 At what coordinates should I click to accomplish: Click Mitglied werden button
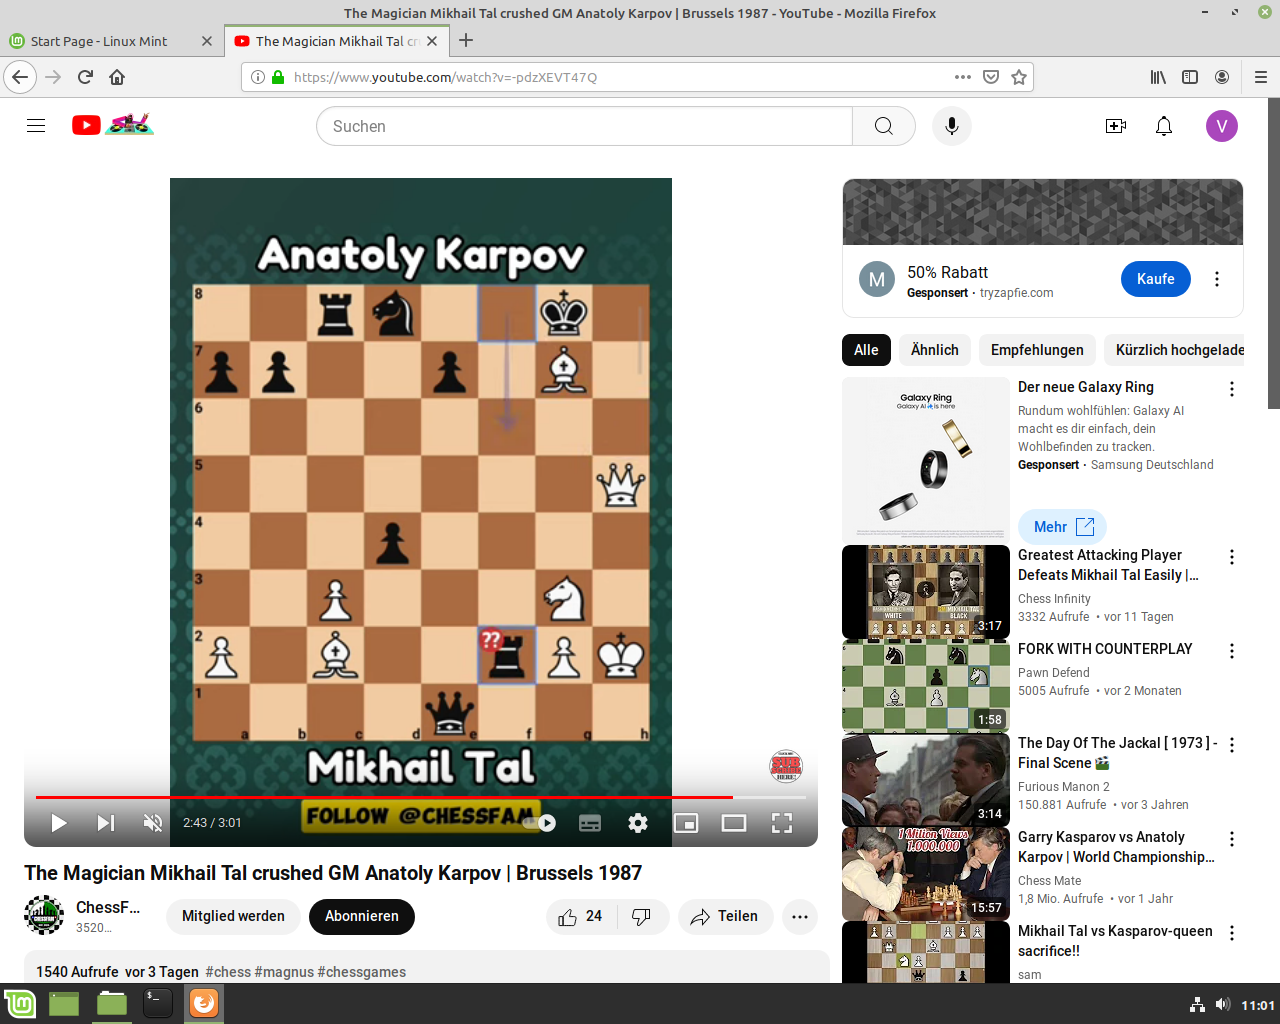pos(233,917)
